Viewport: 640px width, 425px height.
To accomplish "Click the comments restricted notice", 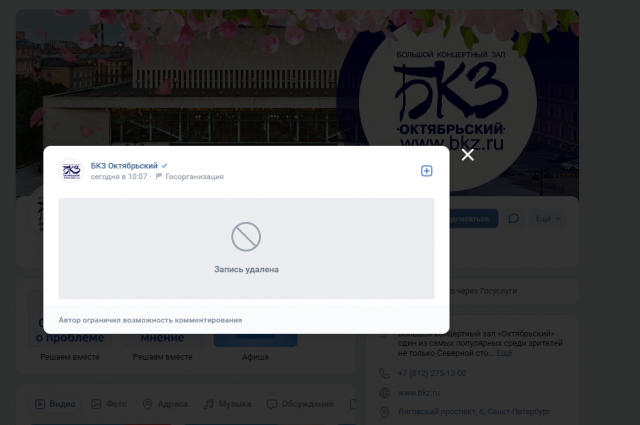I will tap(150, 320).
